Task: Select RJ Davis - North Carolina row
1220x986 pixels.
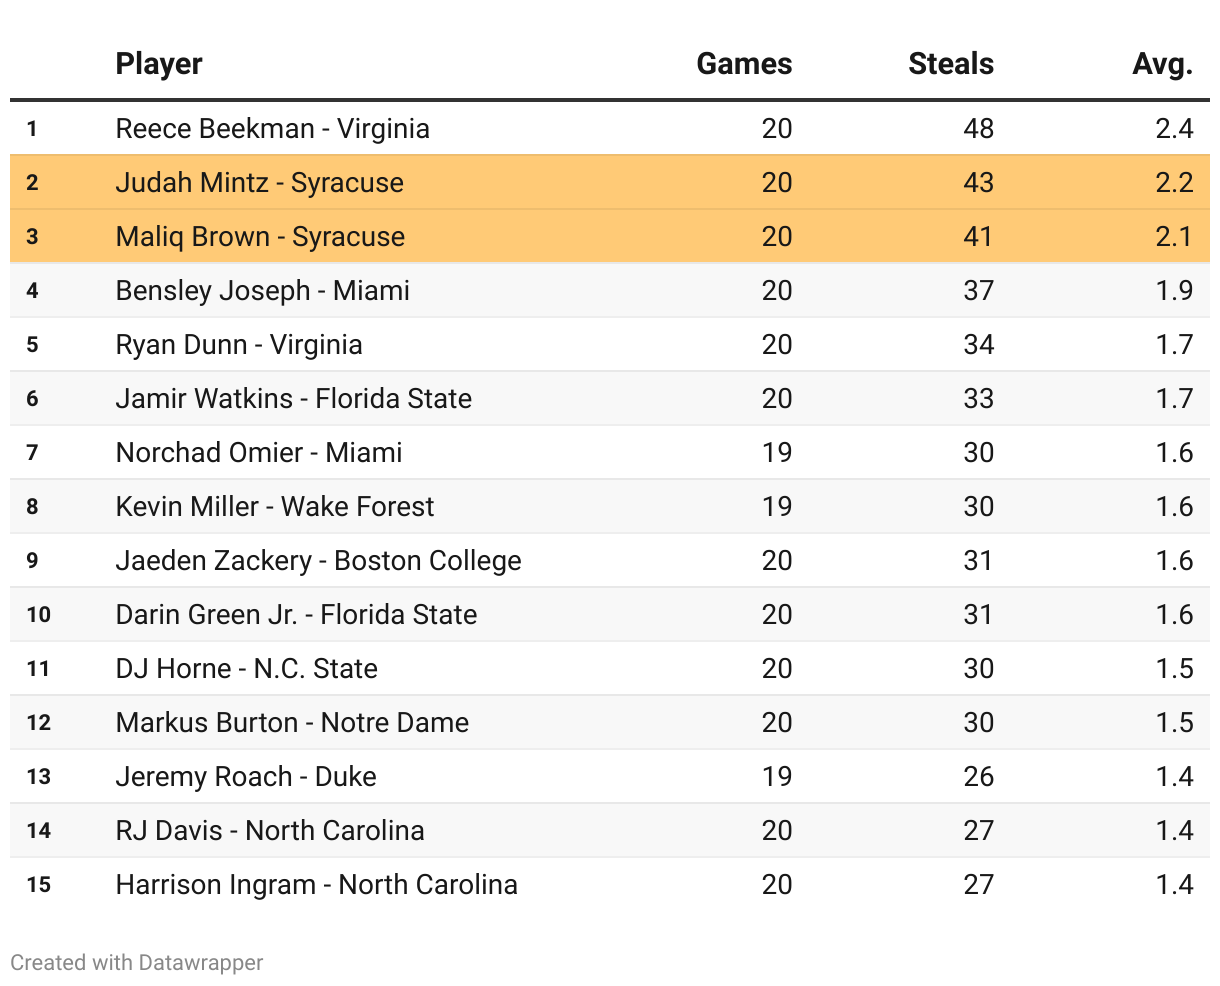Action: 270,831
